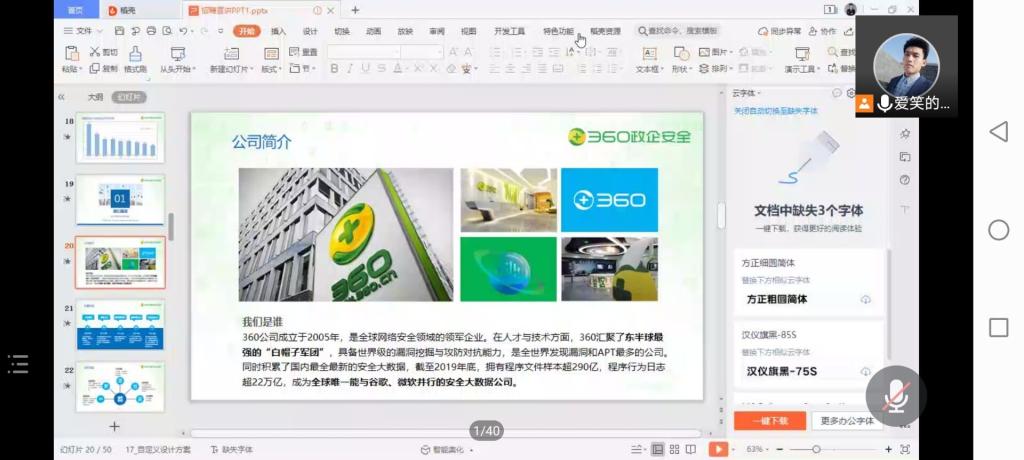Download the 方正粗圆简体 cloud font
The height and width of the screenshot is (460, 1024).
pyautogui.click(x=866, y=300)
